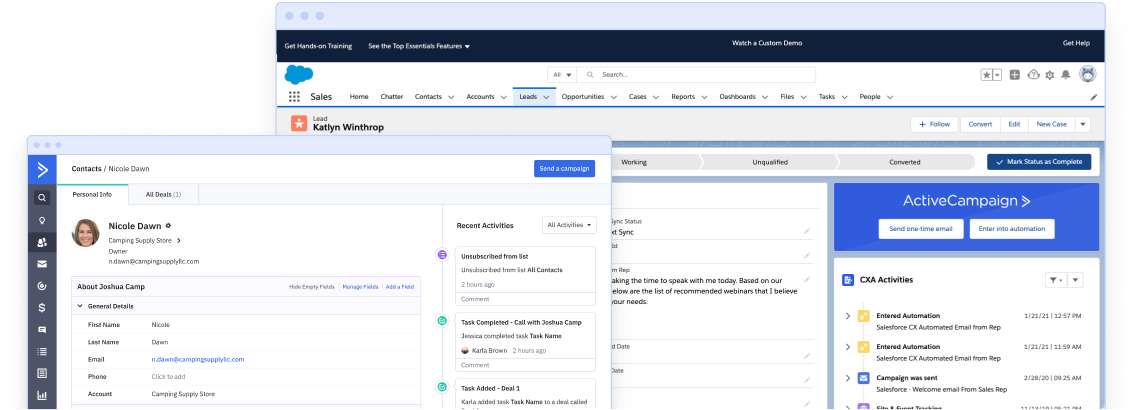
Task: Open the user avatar profile menu
Action: [1088, 75]
